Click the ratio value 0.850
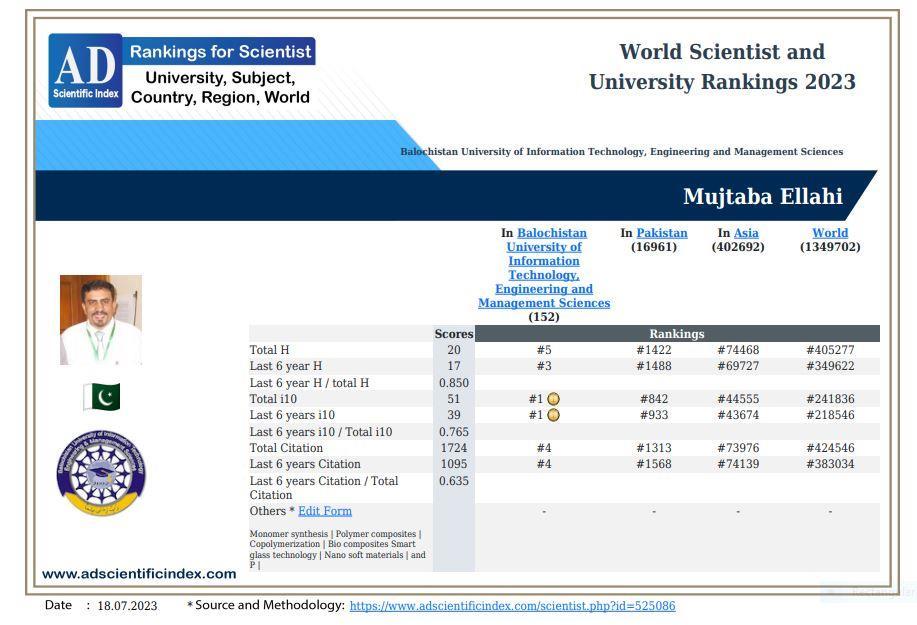The width and height of the screenshot is (917, 625). [454, 382]
